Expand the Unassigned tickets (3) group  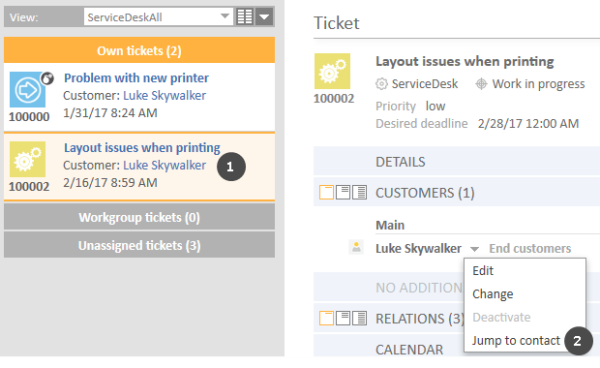pos(139,245)
